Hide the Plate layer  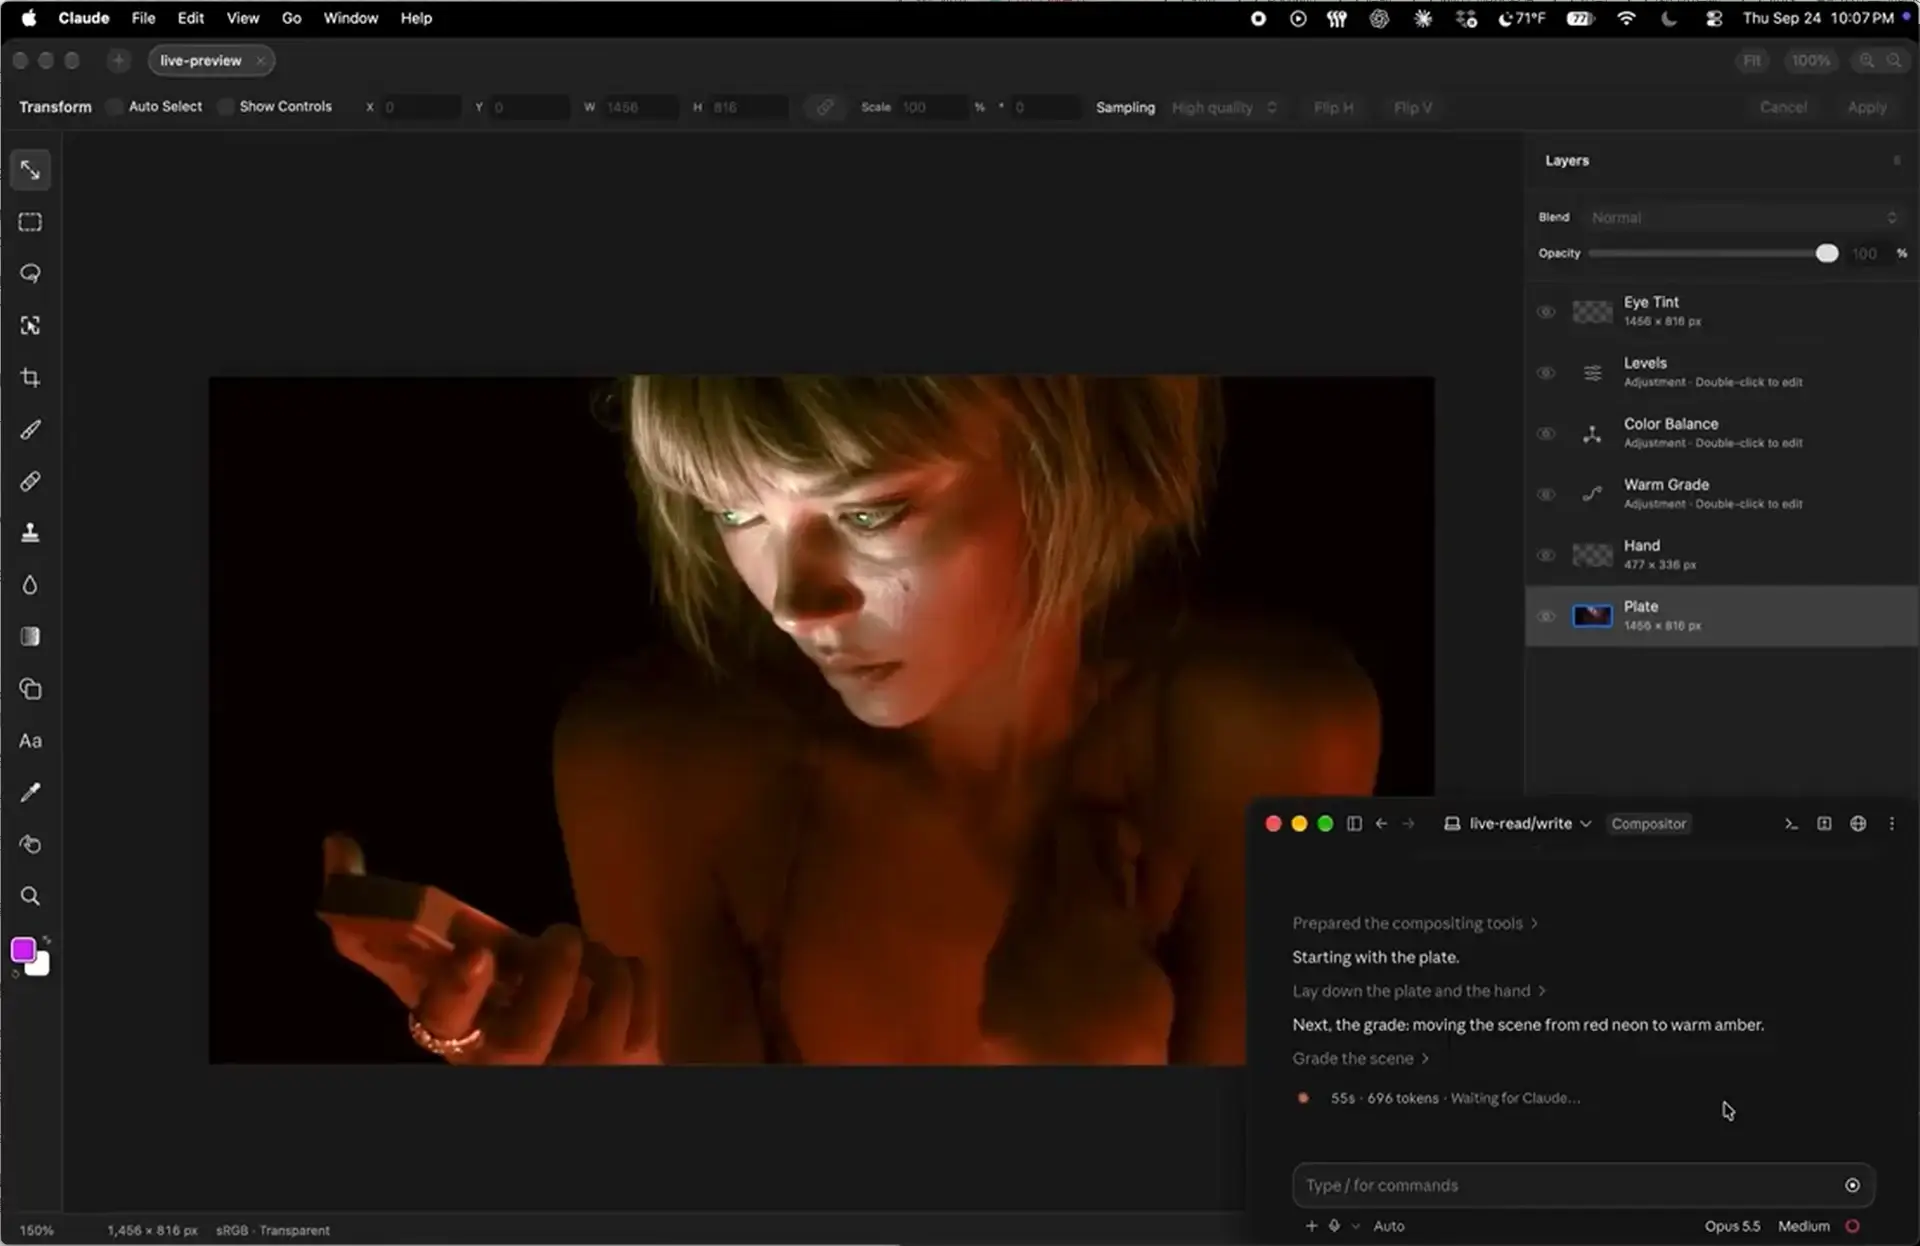click(x=1546, y=616)
